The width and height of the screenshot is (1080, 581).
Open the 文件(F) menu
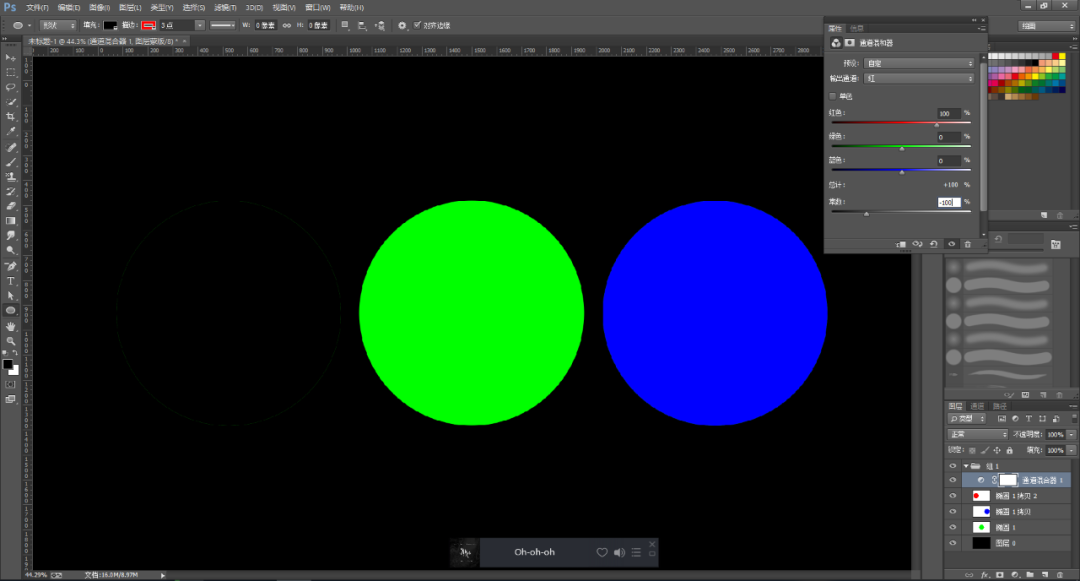point(37,8)
